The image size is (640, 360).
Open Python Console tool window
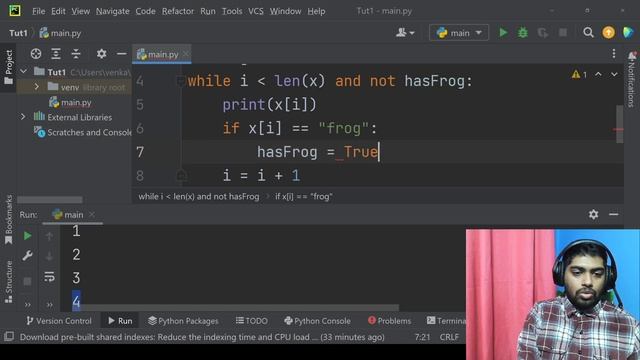click(317, 321)
